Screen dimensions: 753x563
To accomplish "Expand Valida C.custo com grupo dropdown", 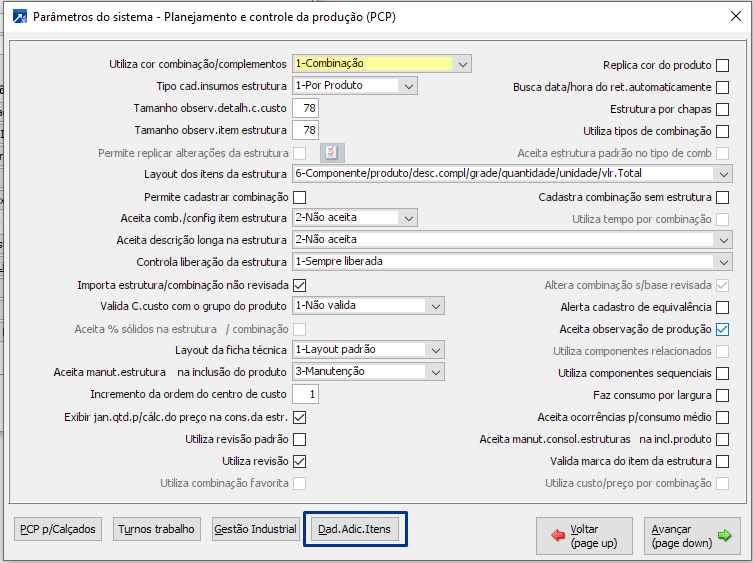I will (368, 306).
